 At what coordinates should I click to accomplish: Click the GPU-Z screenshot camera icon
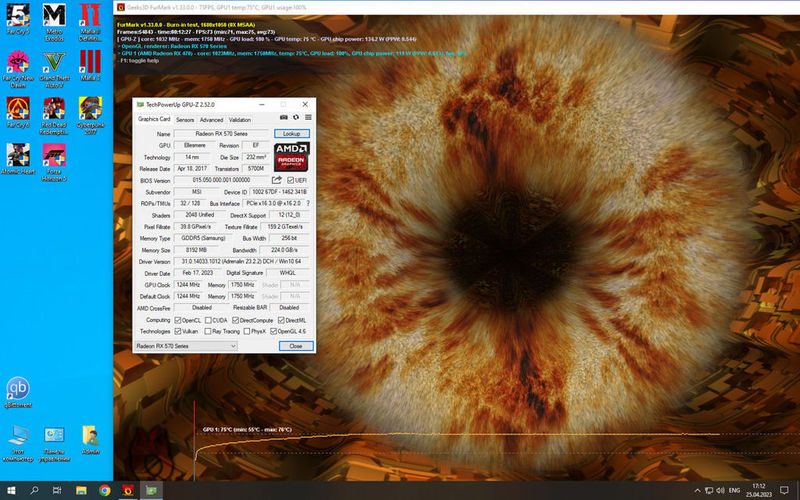284,119
